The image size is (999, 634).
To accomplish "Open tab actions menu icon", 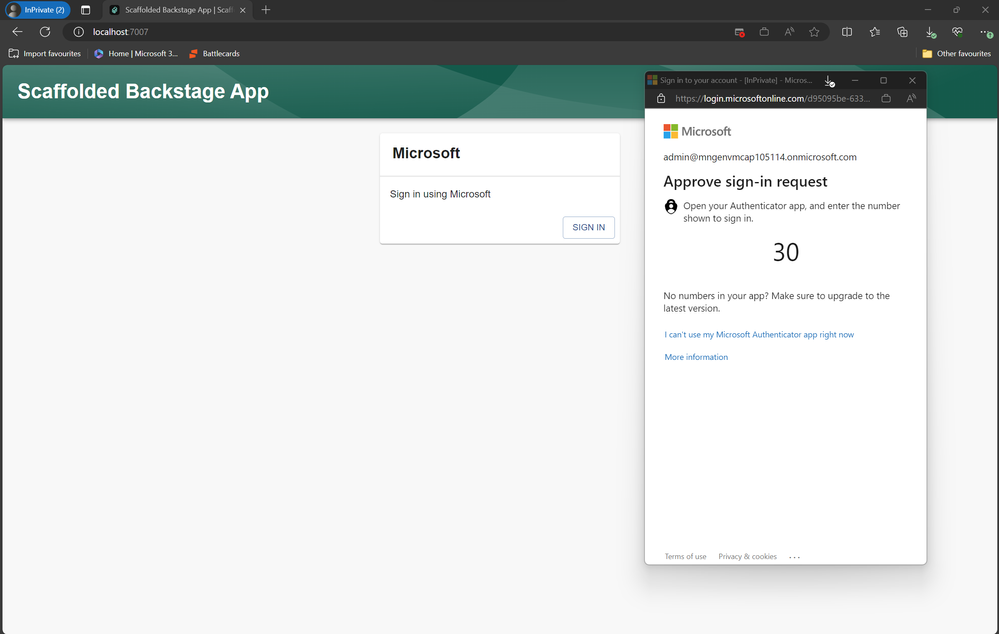I will 85,10.
